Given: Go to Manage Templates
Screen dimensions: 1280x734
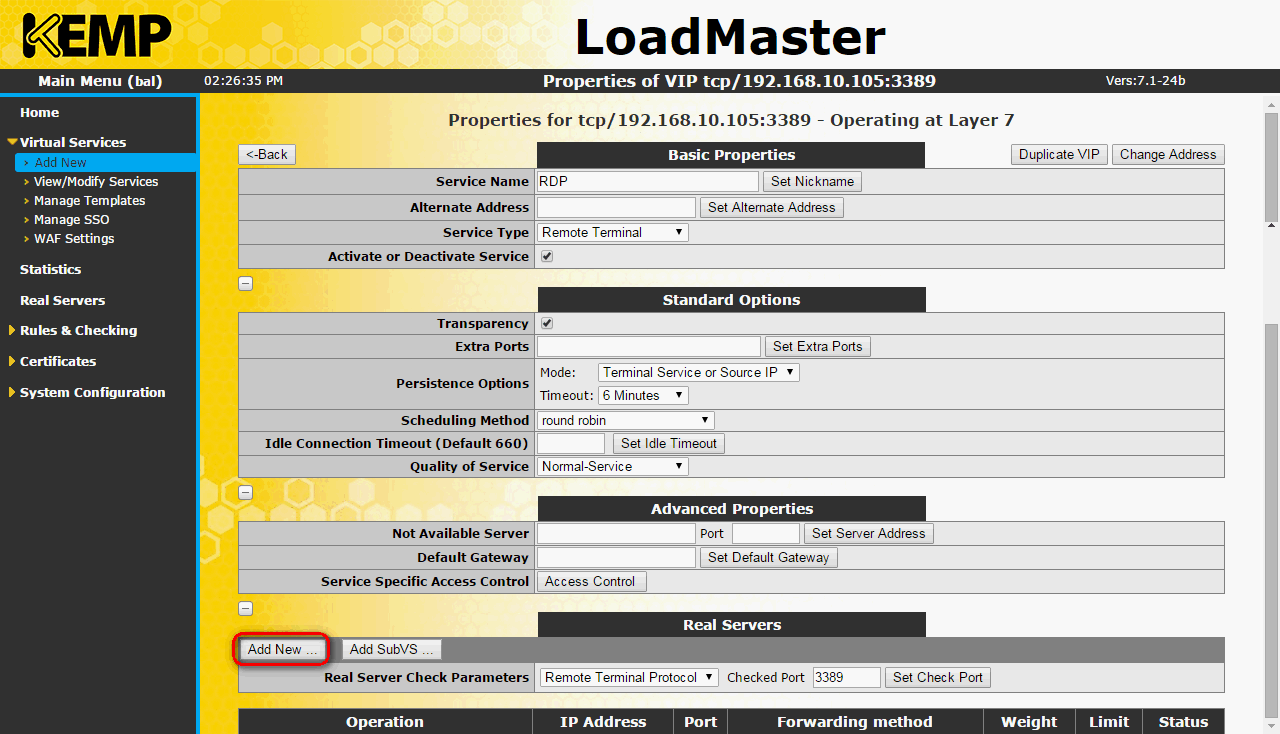Looking at the screenshot, I should 89,201.
